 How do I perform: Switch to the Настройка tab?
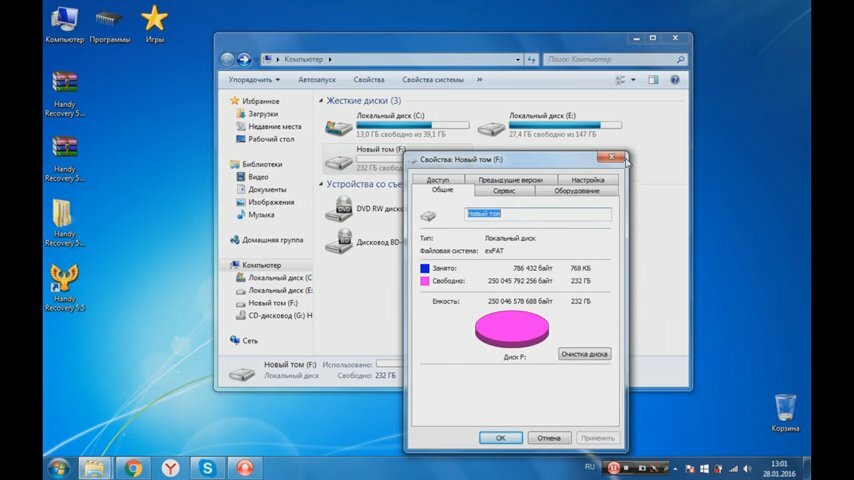click(x=588, y=179)
